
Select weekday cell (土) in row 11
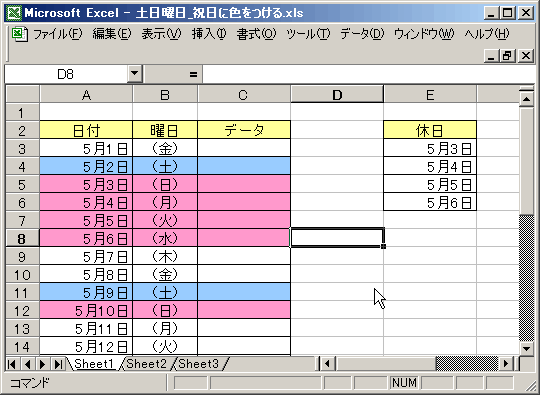(165, 292)
